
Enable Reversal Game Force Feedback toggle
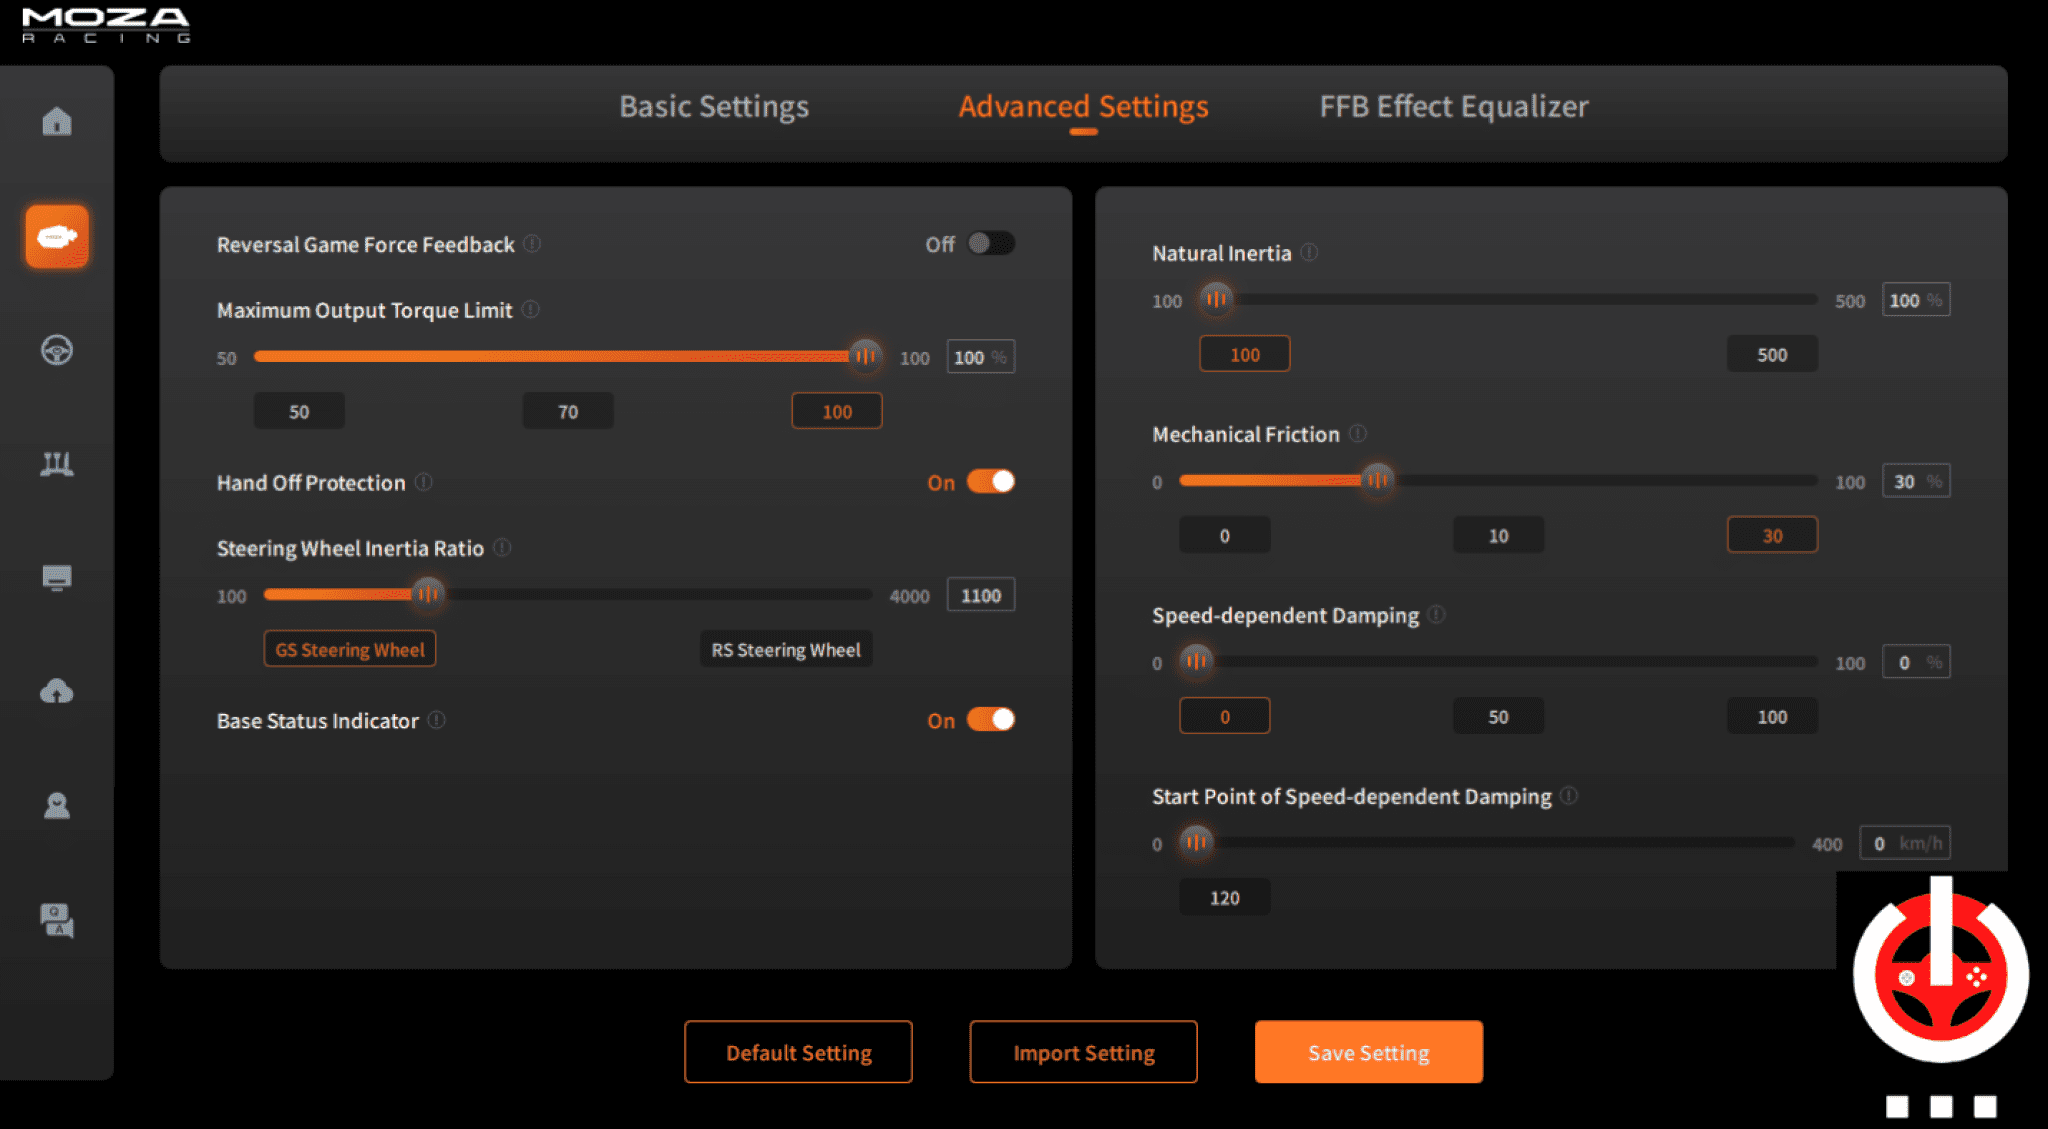(990, 244)
